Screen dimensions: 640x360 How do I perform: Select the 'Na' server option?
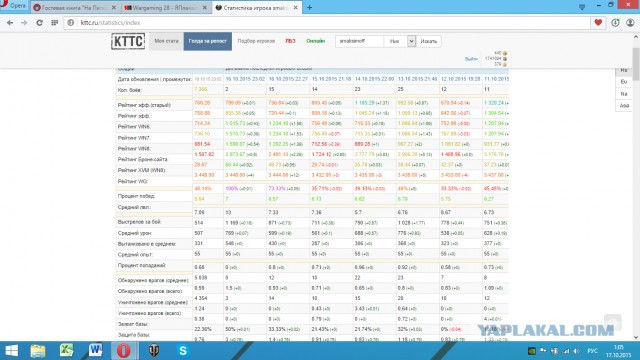pyautogui.click(x=624, y=94)
